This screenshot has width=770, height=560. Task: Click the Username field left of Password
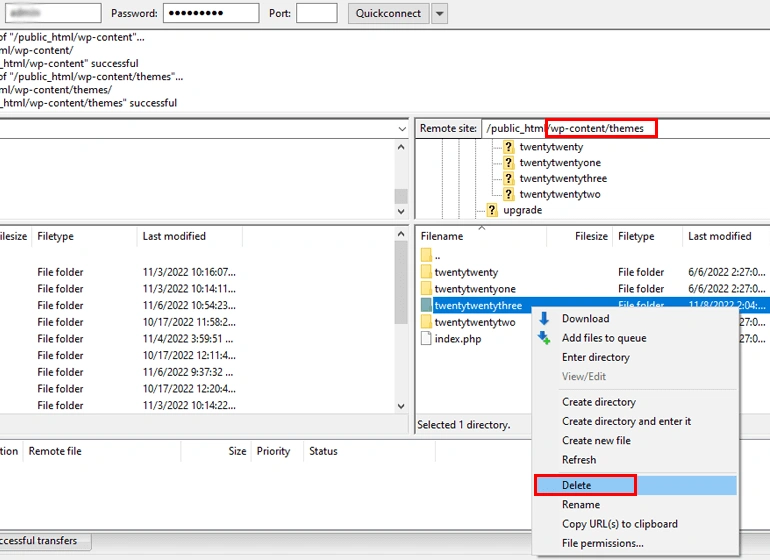[53, 13]
